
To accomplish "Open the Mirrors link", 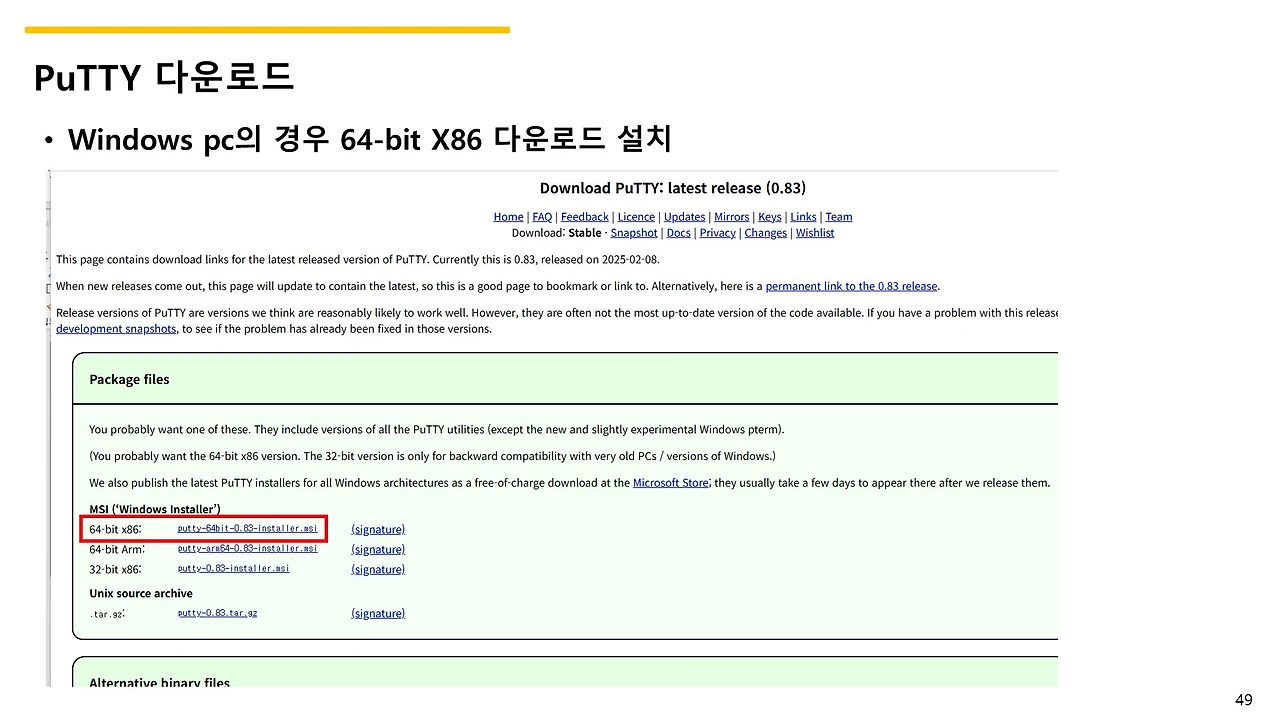I will pos(732,217).
